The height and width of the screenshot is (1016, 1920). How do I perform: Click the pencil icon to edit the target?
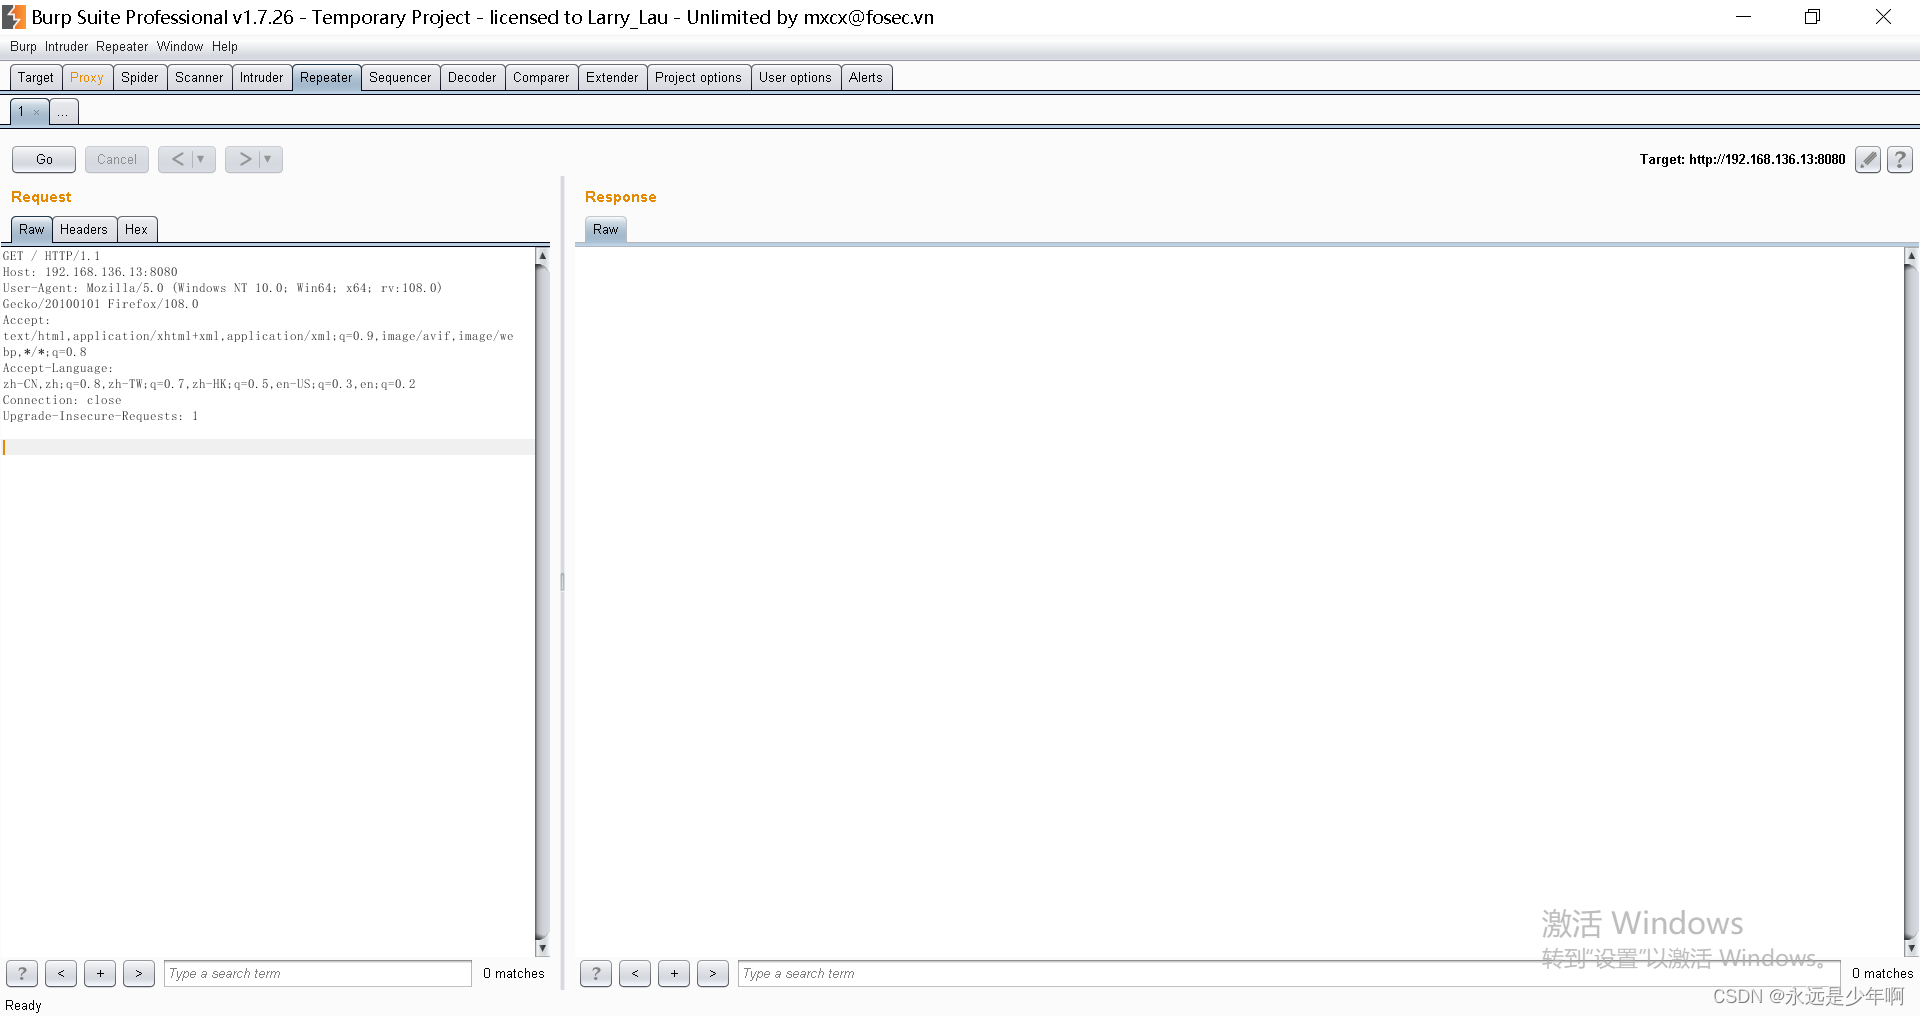[1868, 160]
